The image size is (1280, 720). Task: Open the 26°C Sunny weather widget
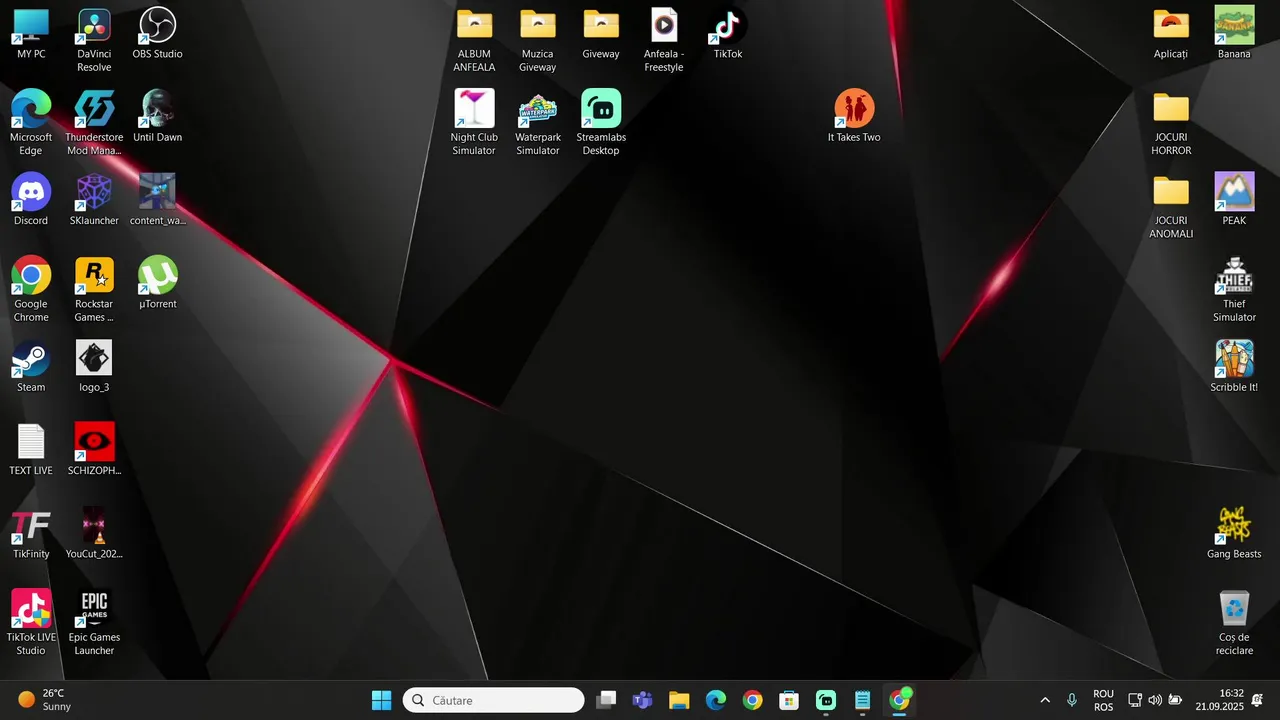tap(45, 700)
